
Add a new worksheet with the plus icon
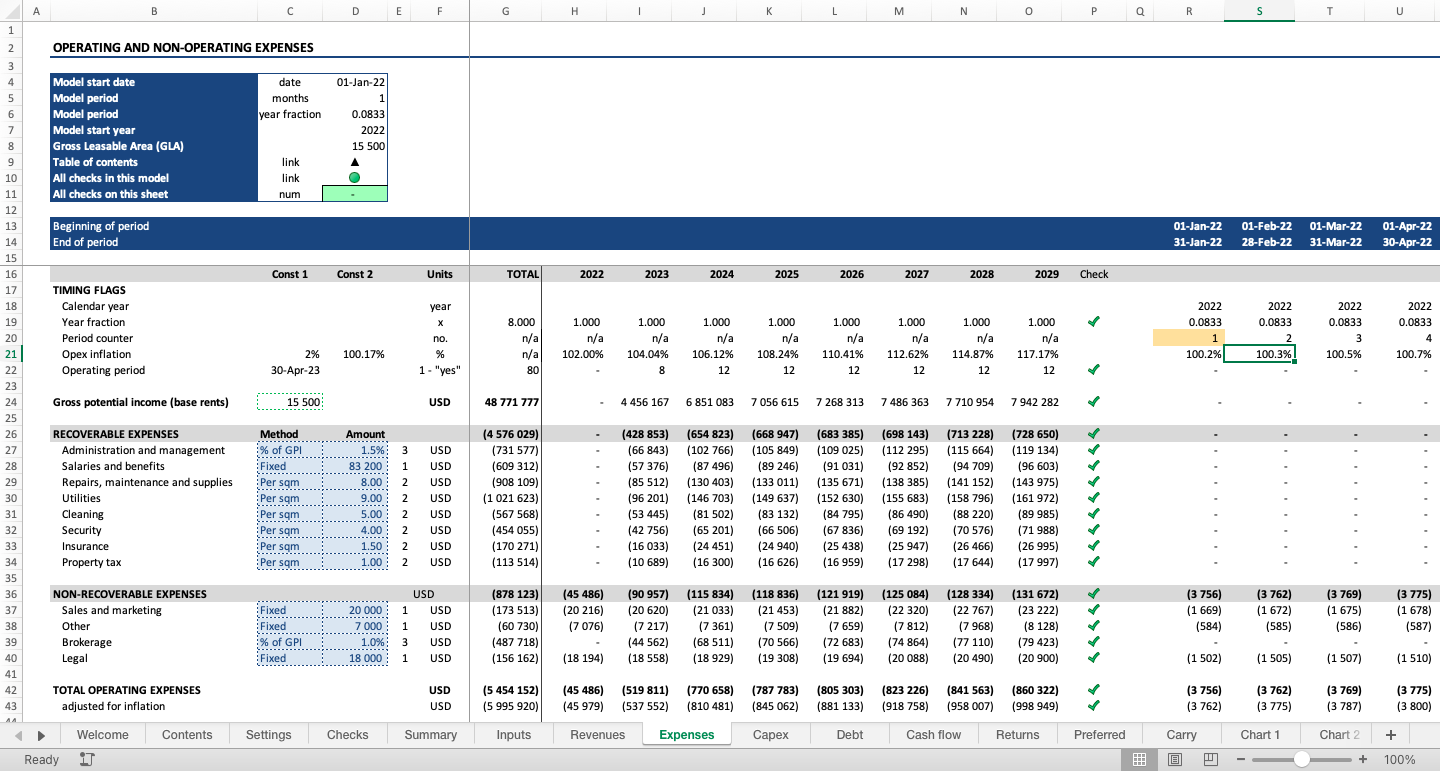tap(1390, 734)
